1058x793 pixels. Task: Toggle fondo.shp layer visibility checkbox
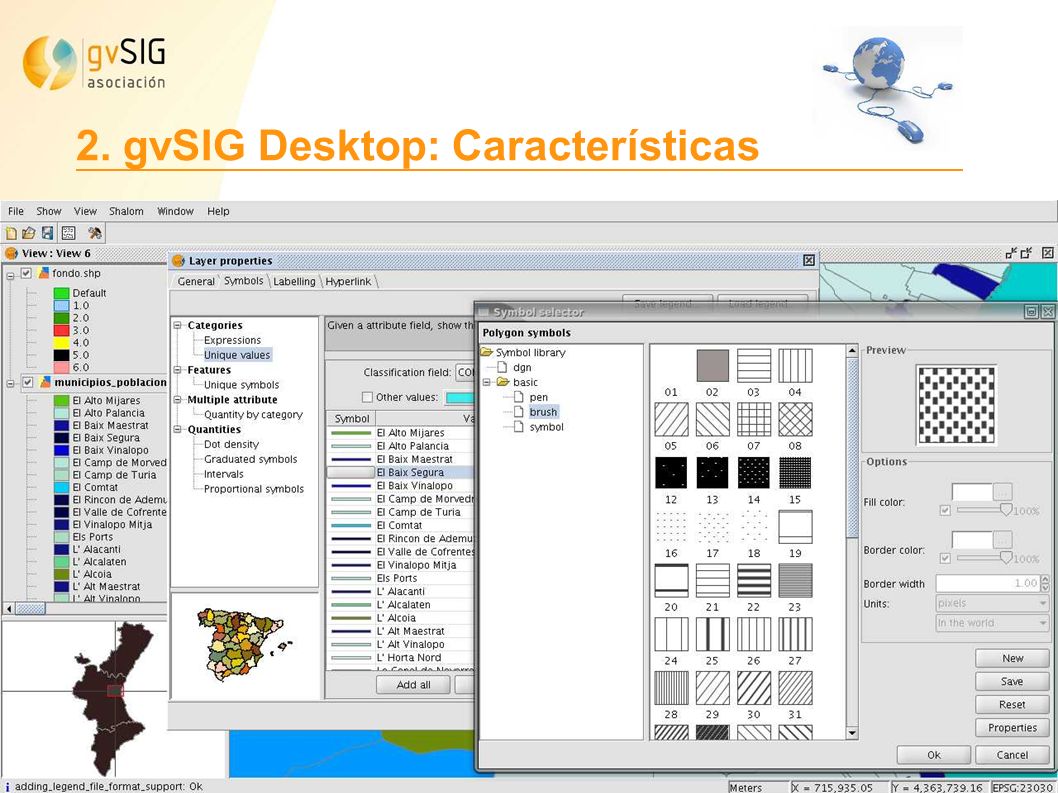pyautogui.click(x=26, y=273)
